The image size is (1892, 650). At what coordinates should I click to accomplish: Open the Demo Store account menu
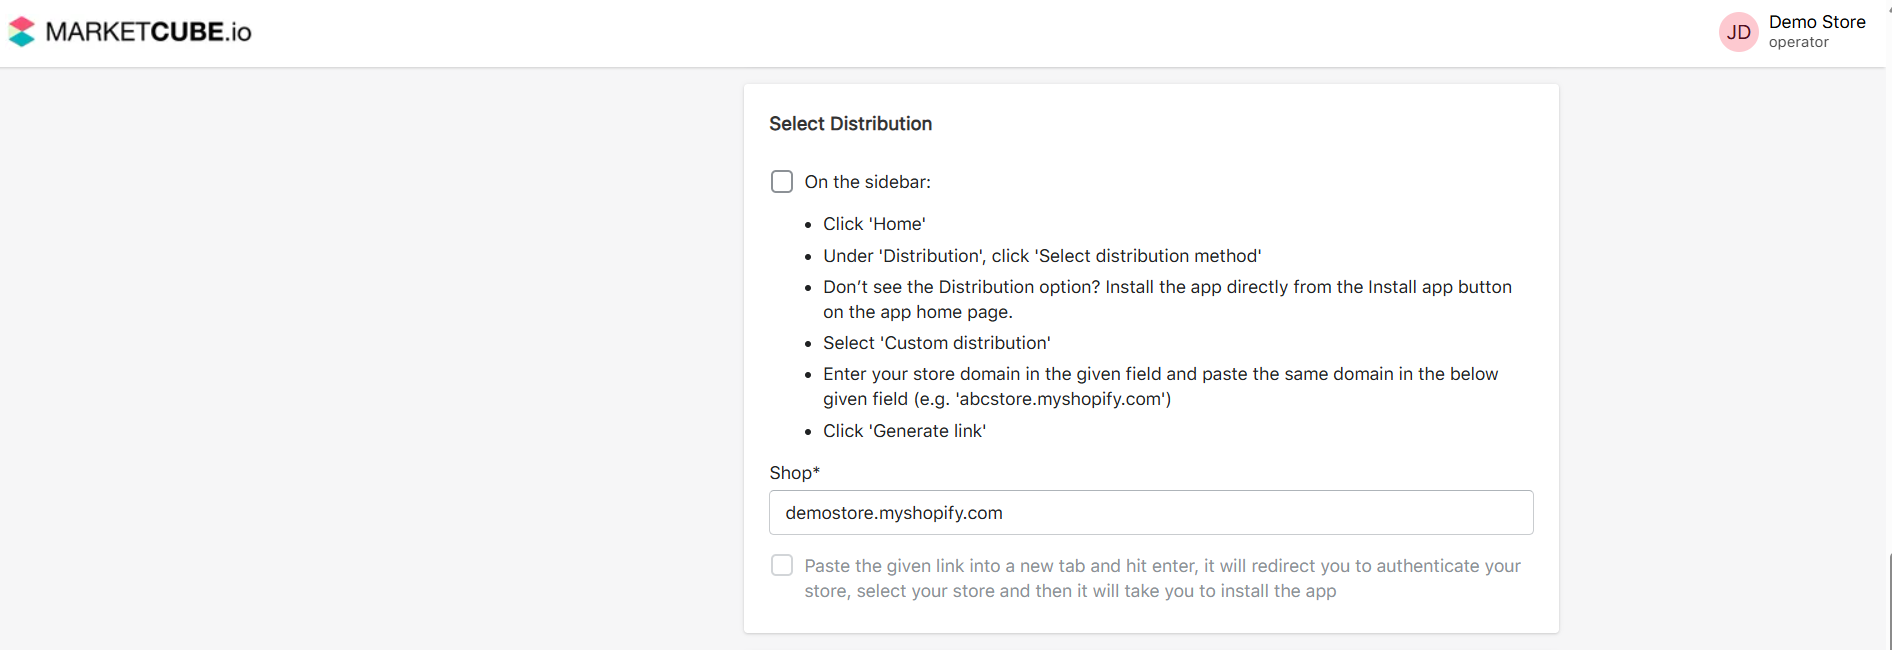tap(1816, 22)
